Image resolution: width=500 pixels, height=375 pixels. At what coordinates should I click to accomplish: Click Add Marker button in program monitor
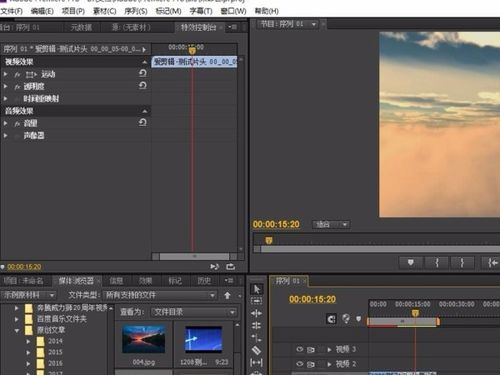tap(411, 263)
